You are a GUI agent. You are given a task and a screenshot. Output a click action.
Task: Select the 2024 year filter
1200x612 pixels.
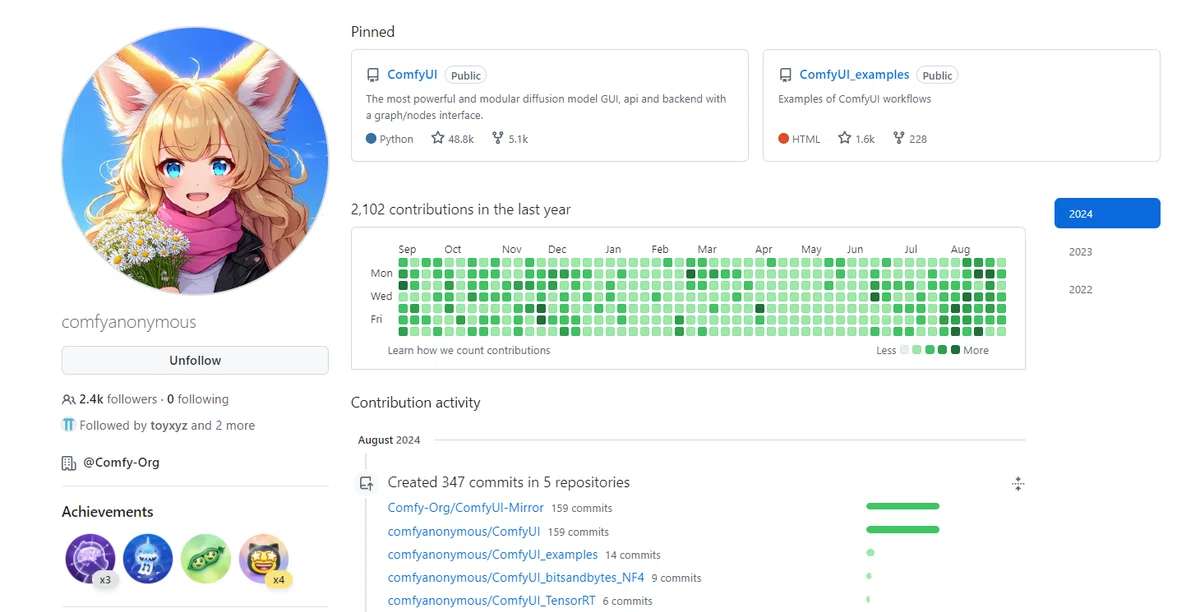[1107, 213]
